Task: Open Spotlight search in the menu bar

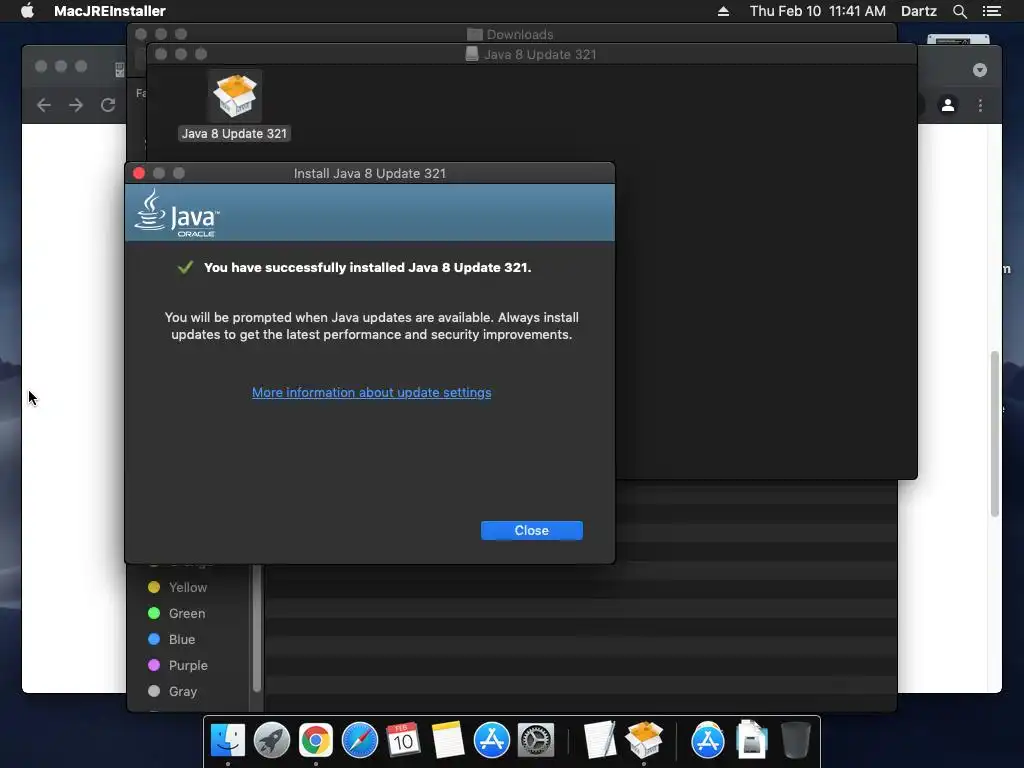Action: pyautogui.click(x=959, y=11)
